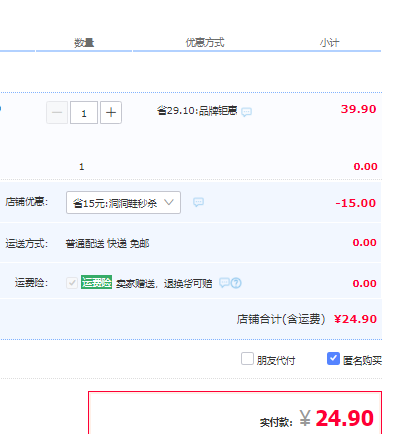Screen dimensions: 418x434
Task: Click comment bubble icon beside store discount dropdown
Action: (198, 202)
